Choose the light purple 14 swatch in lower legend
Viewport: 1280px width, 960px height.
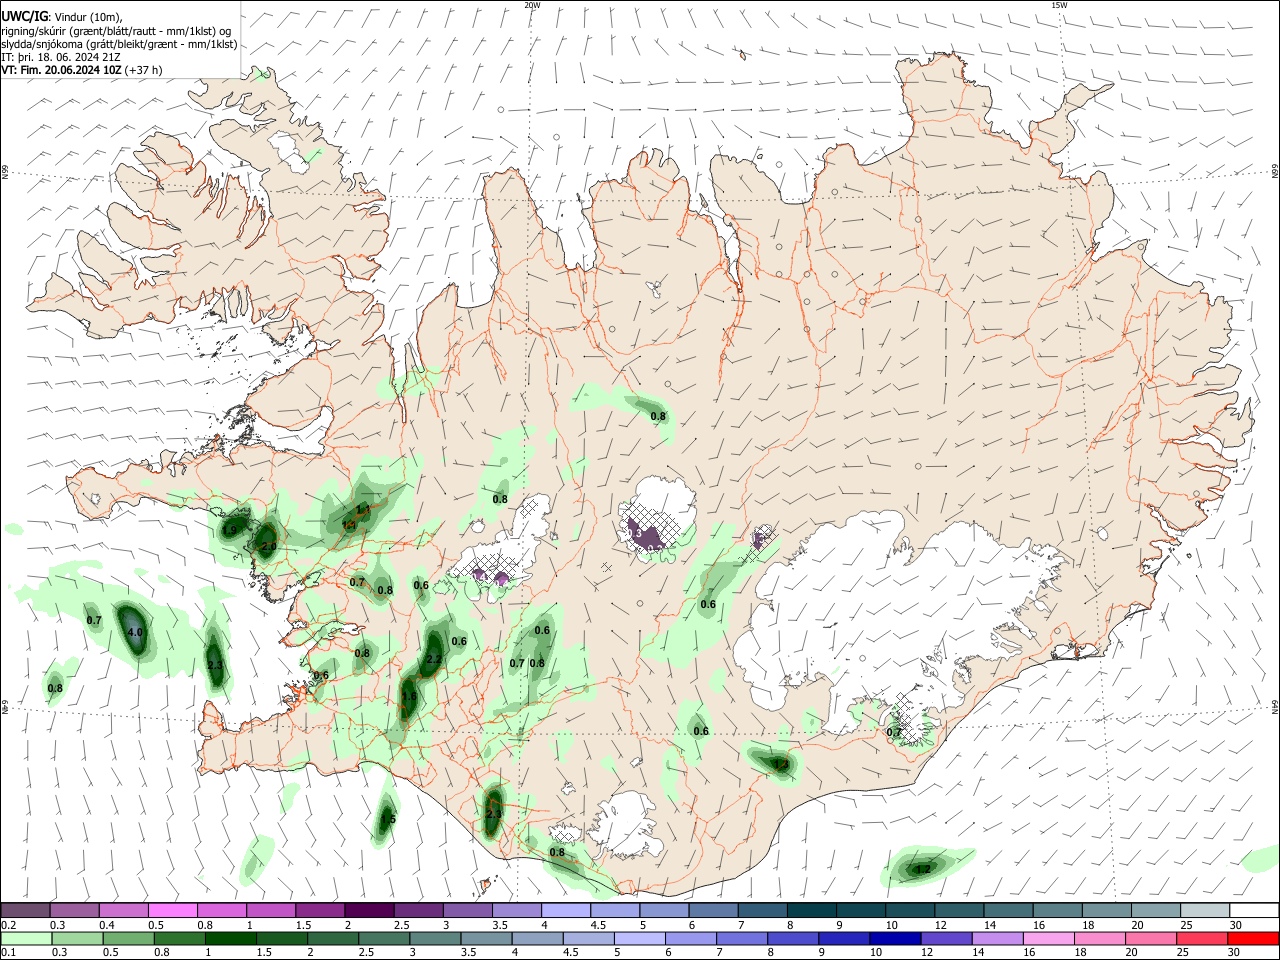pyautogui.click(x=996, y=938)
